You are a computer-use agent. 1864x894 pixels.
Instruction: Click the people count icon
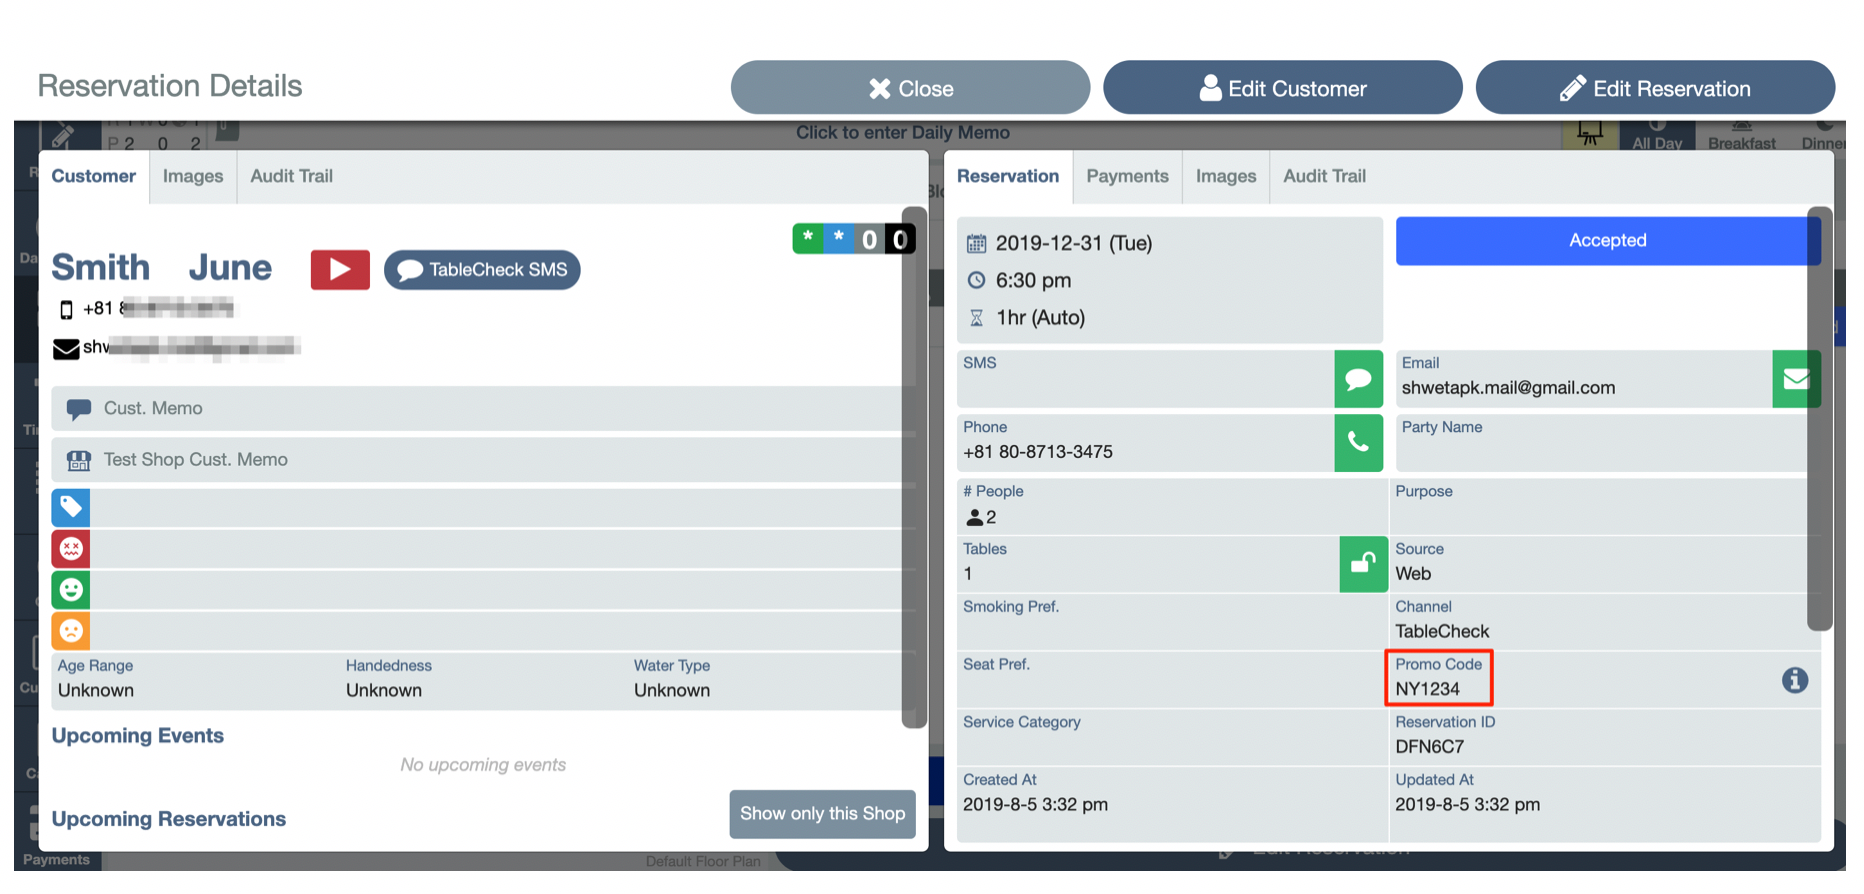[974, 518]
